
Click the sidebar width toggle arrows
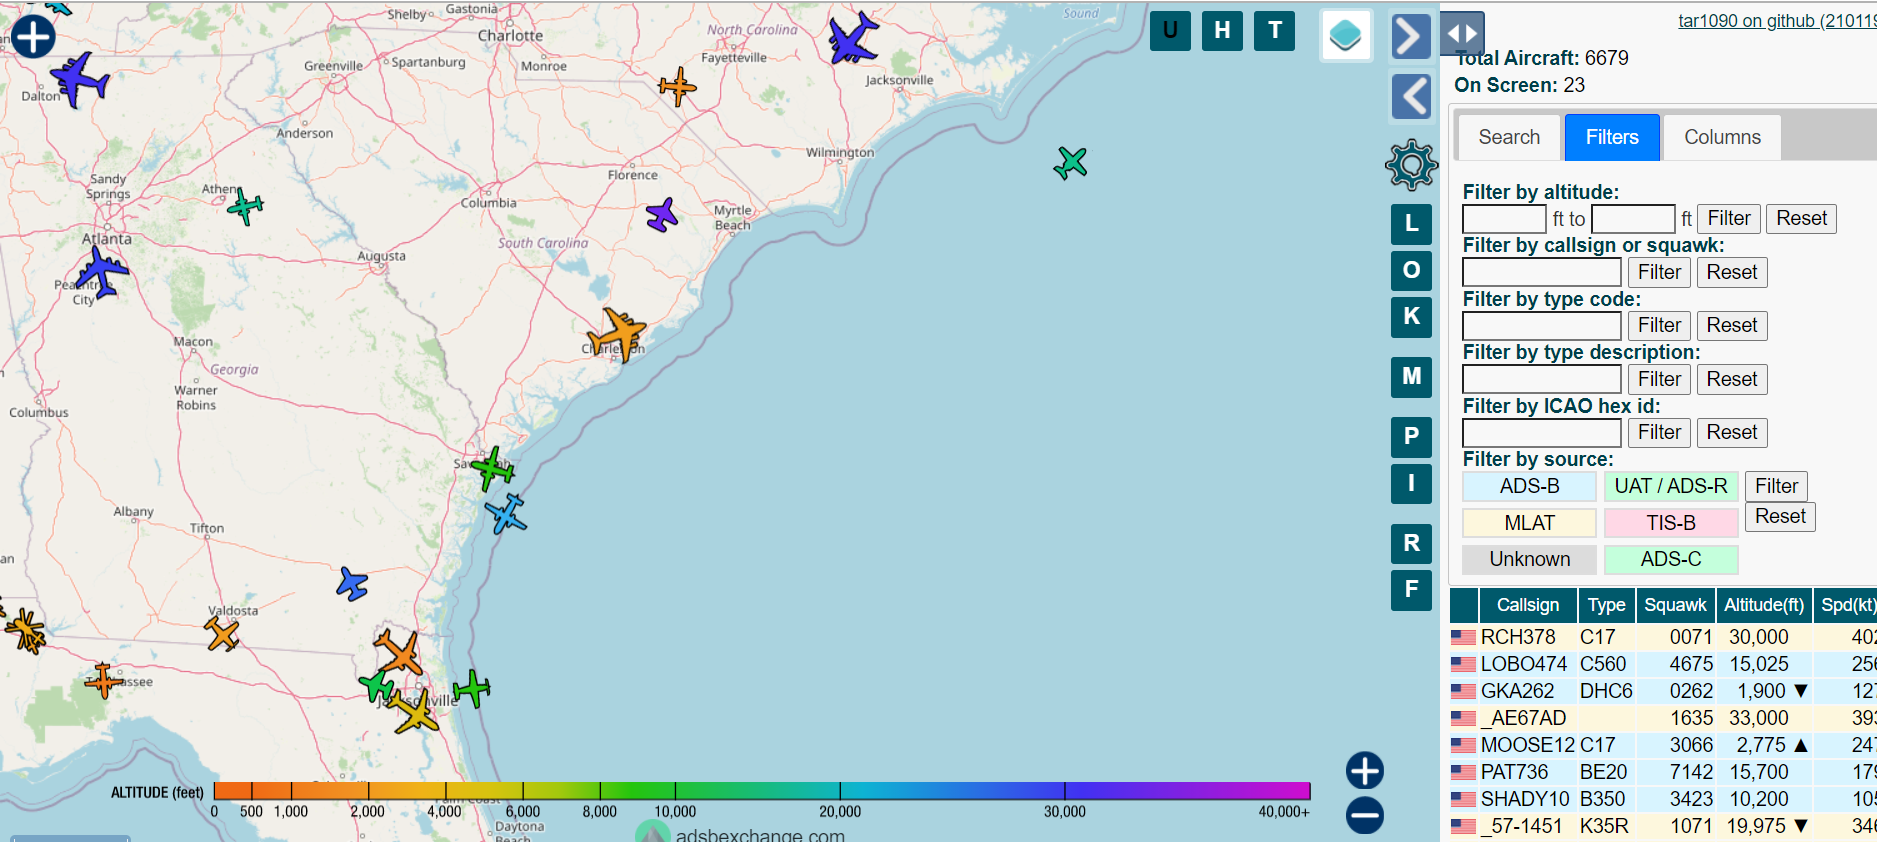coord(1462,34)
